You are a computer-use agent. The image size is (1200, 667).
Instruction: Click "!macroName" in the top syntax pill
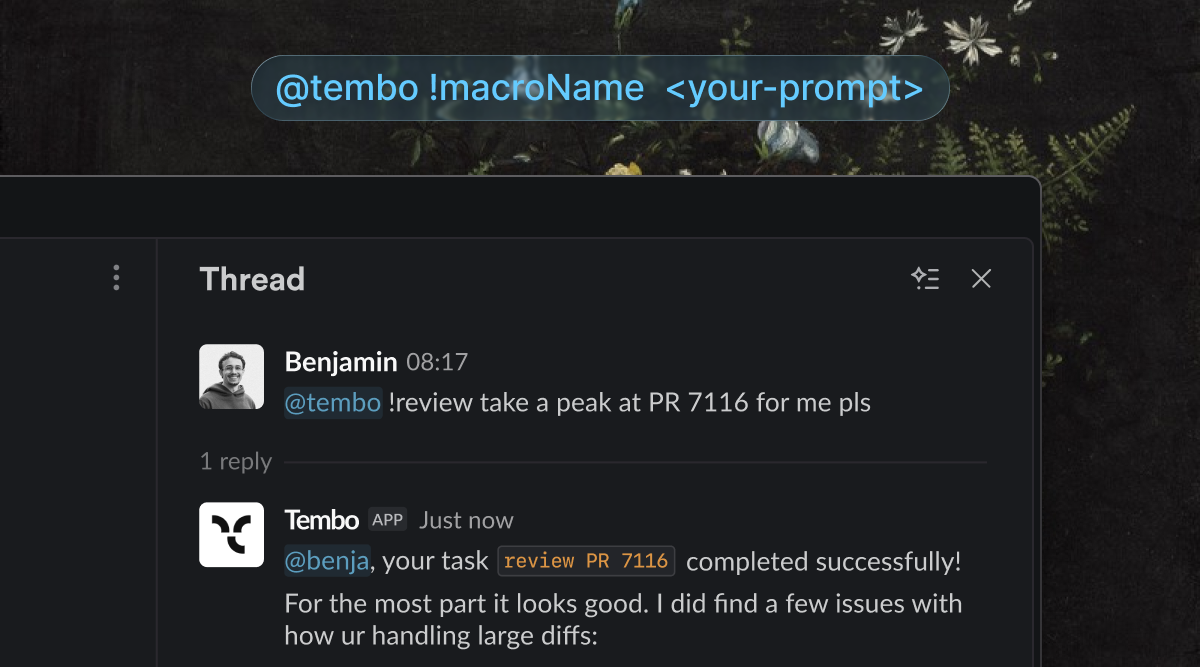pos(536,89)
